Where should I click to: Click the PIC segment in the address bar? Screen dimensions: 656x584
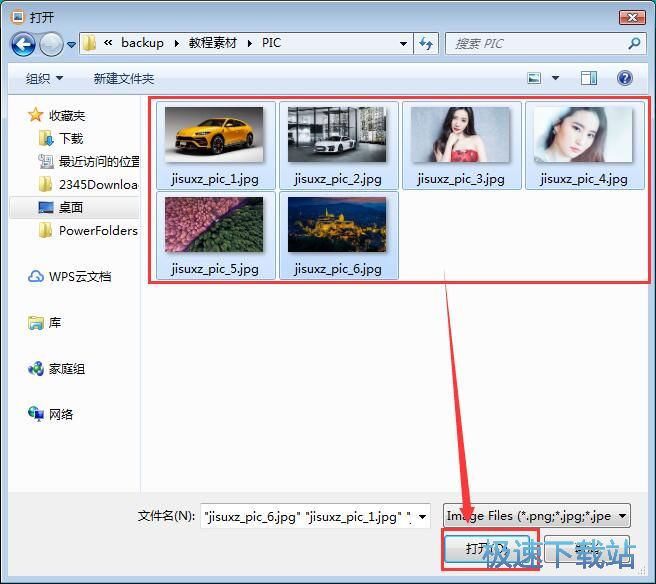point(271,43)
